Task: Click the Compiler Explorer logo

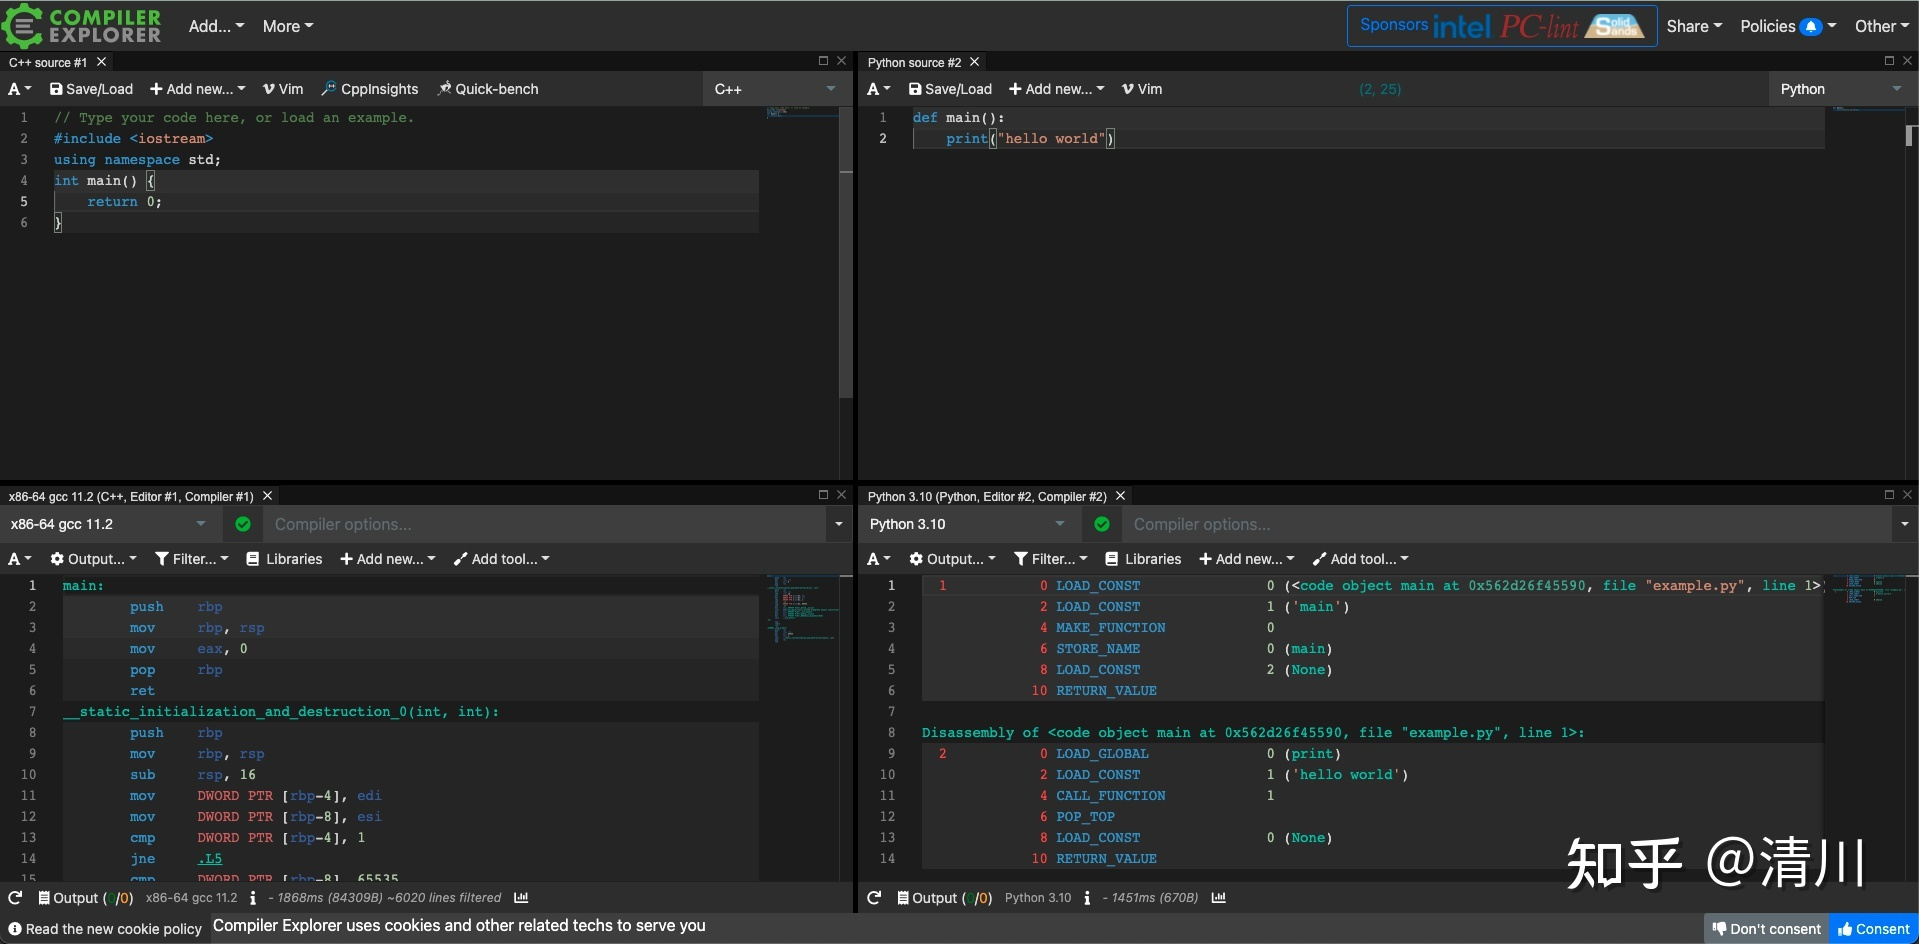Action: click(x=82, y=26)
